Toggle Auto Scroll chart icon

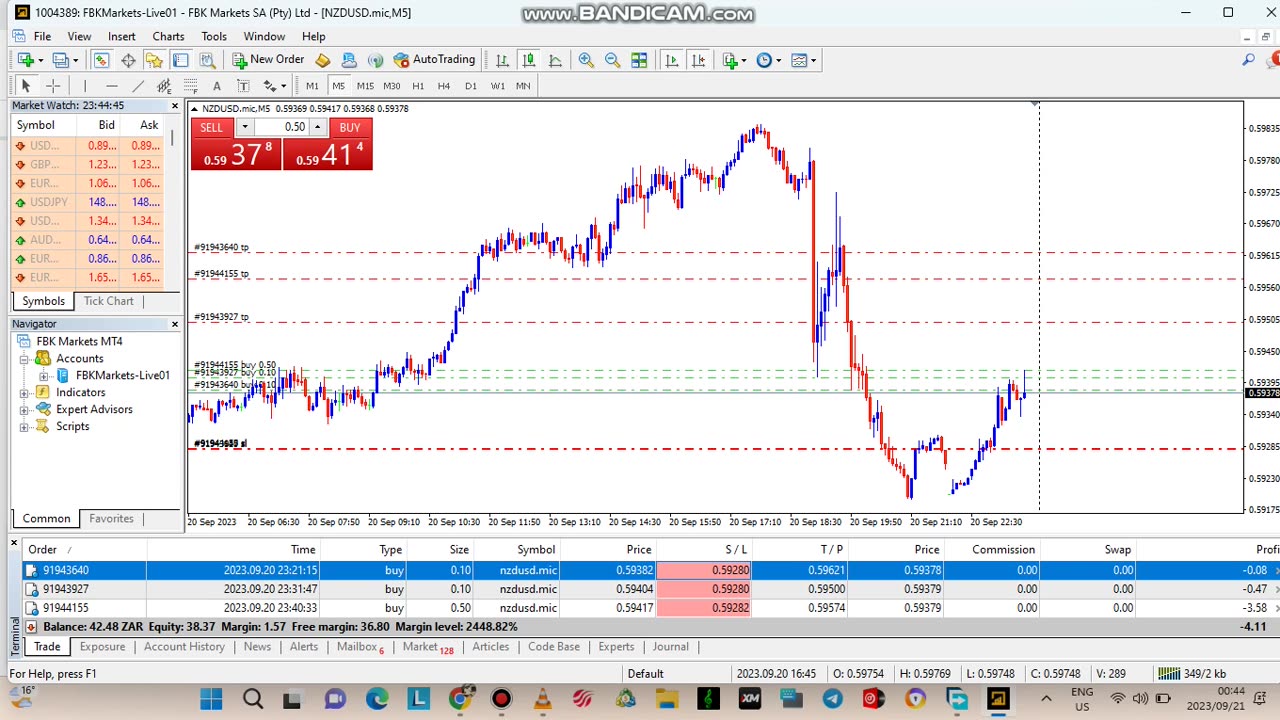(671, 60)
